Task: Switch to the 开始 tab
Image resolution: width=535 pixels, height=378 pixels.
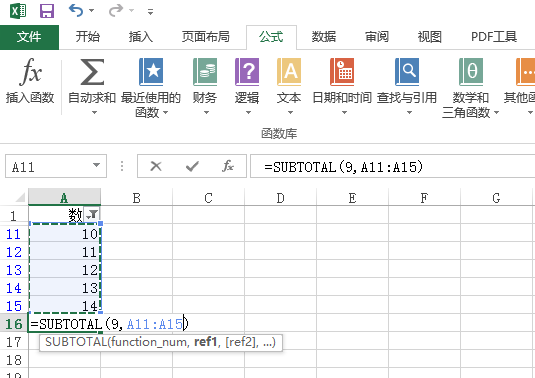Action: (x=88, y=37)
